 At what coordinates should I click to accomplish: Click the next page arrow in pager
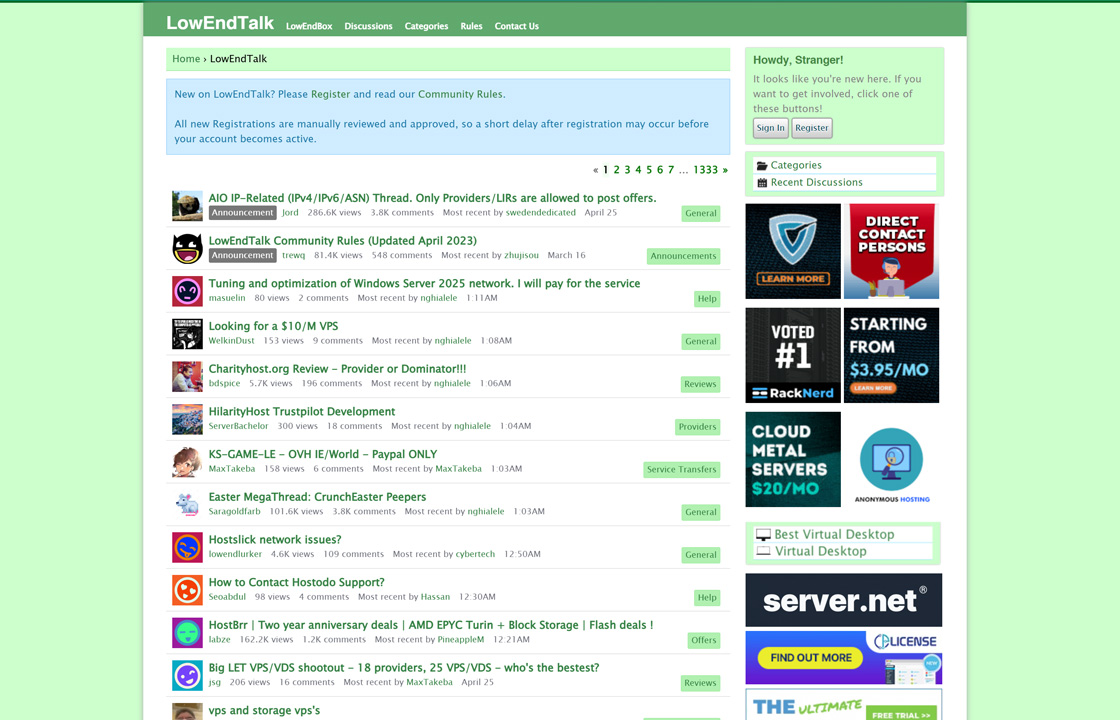click(725, 170)
